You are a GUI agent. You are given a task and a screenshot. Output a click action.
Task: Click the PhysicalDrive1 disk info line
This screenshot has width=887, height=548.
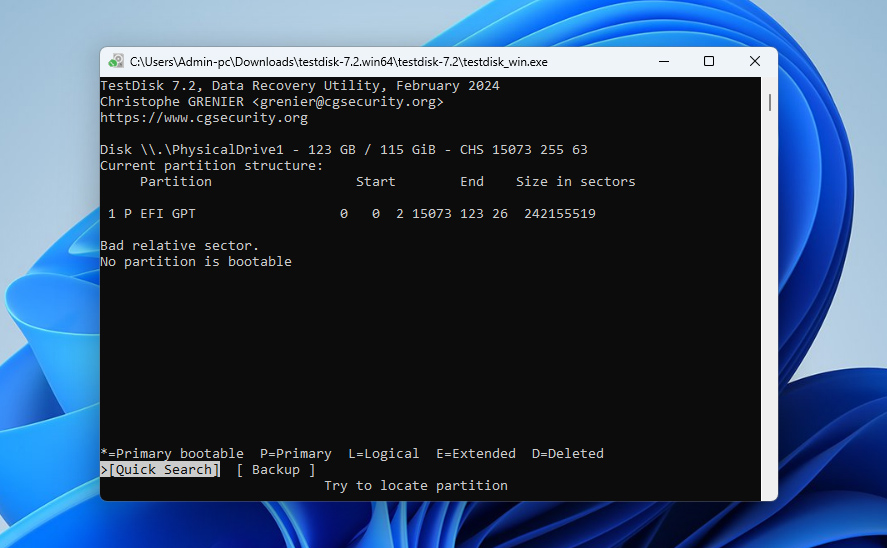(x=344, y=150)
